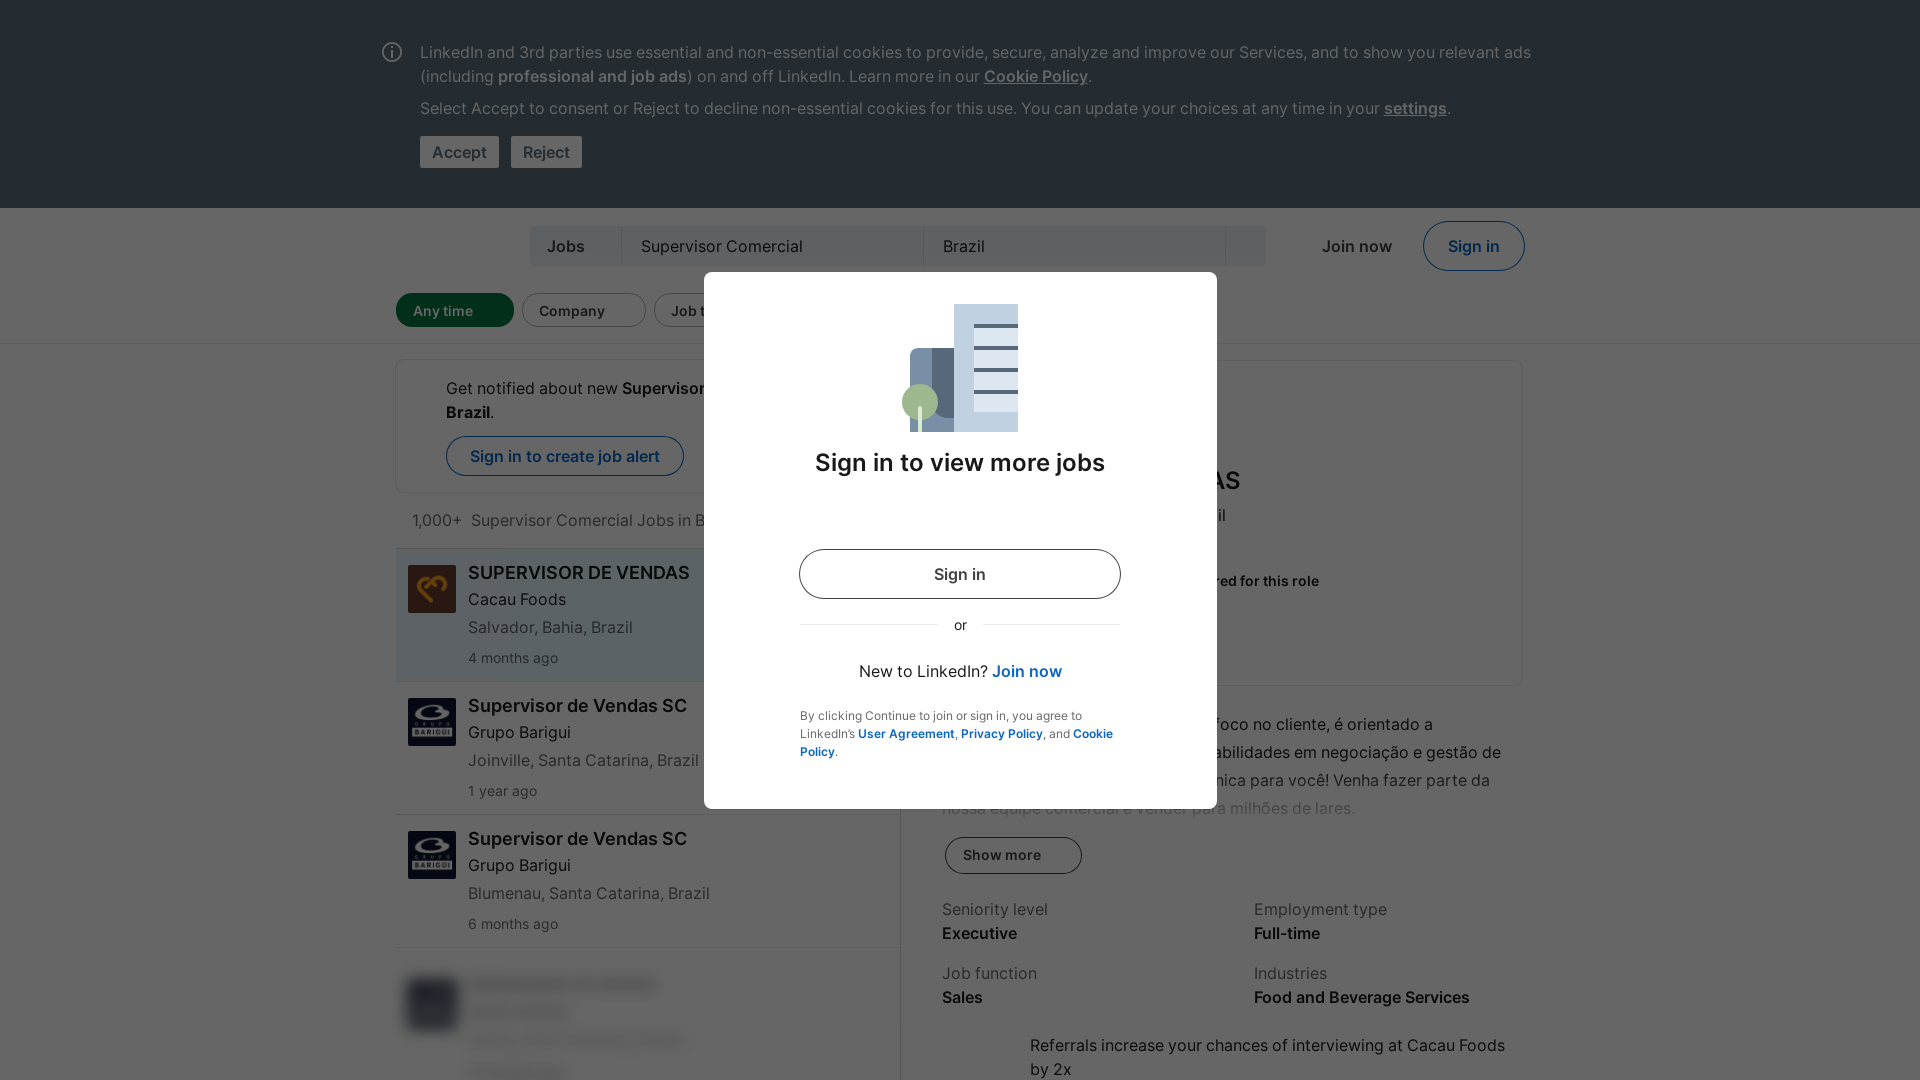Open the cookie settings link
This screenshot has height=1080, width=1920.
tap(1415, 108)
